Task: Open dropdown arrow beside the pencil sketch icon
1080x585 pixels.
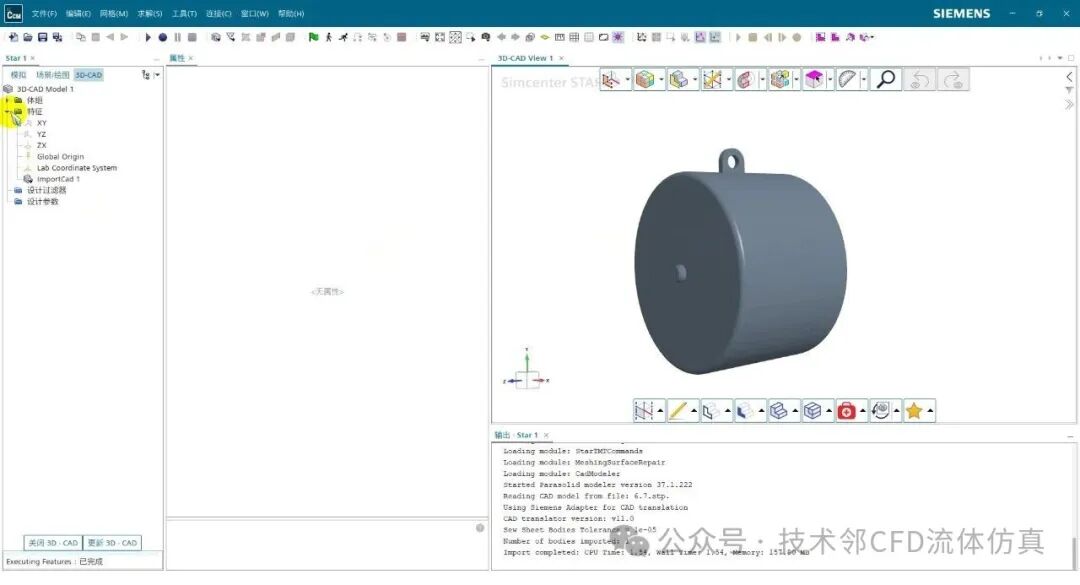Action: [694, 411]
